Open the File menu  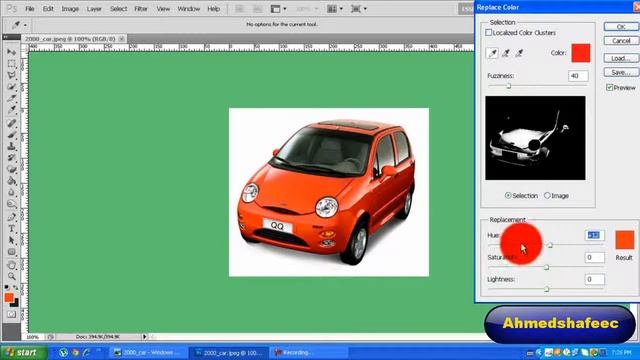30,9
